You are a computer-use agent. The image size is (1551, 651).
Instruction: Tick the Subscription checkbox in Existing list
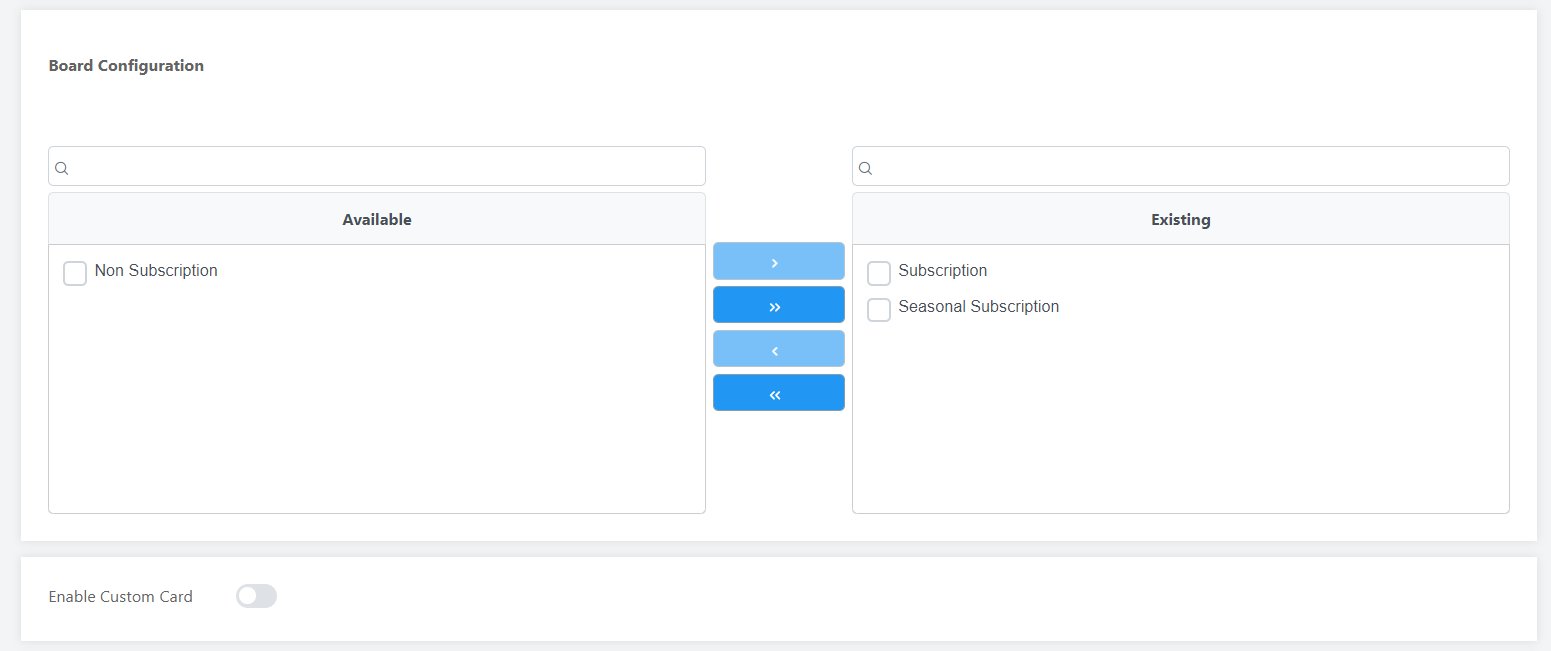tap(879, 273)
